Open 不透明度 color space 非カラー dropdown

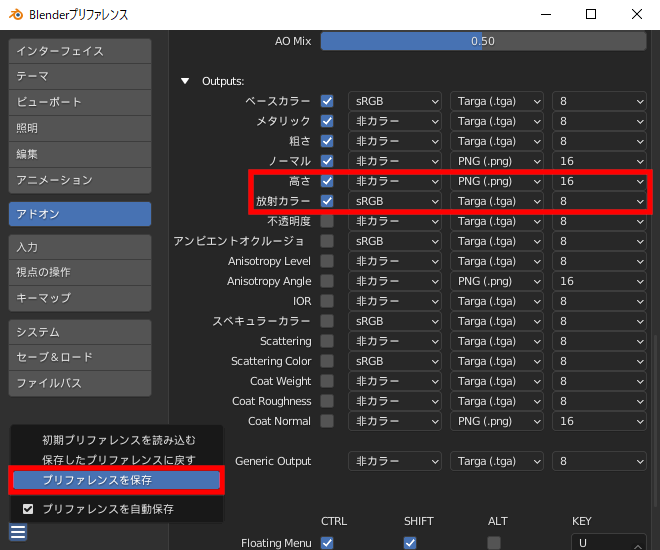pyautogui.click(x=395, y=221)
